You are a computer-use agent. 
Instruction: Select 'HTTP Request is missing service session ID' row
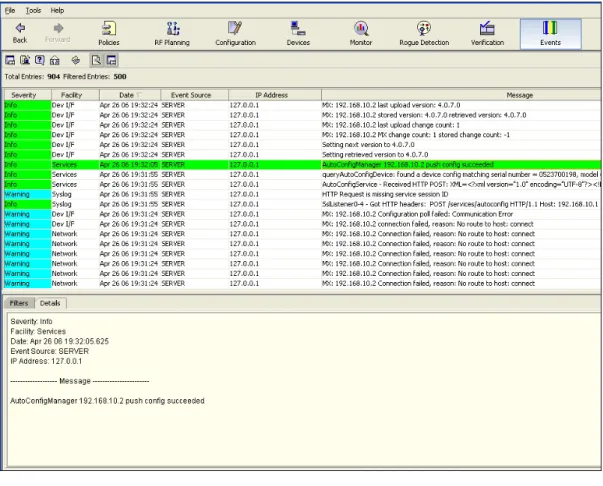[302, 194]
